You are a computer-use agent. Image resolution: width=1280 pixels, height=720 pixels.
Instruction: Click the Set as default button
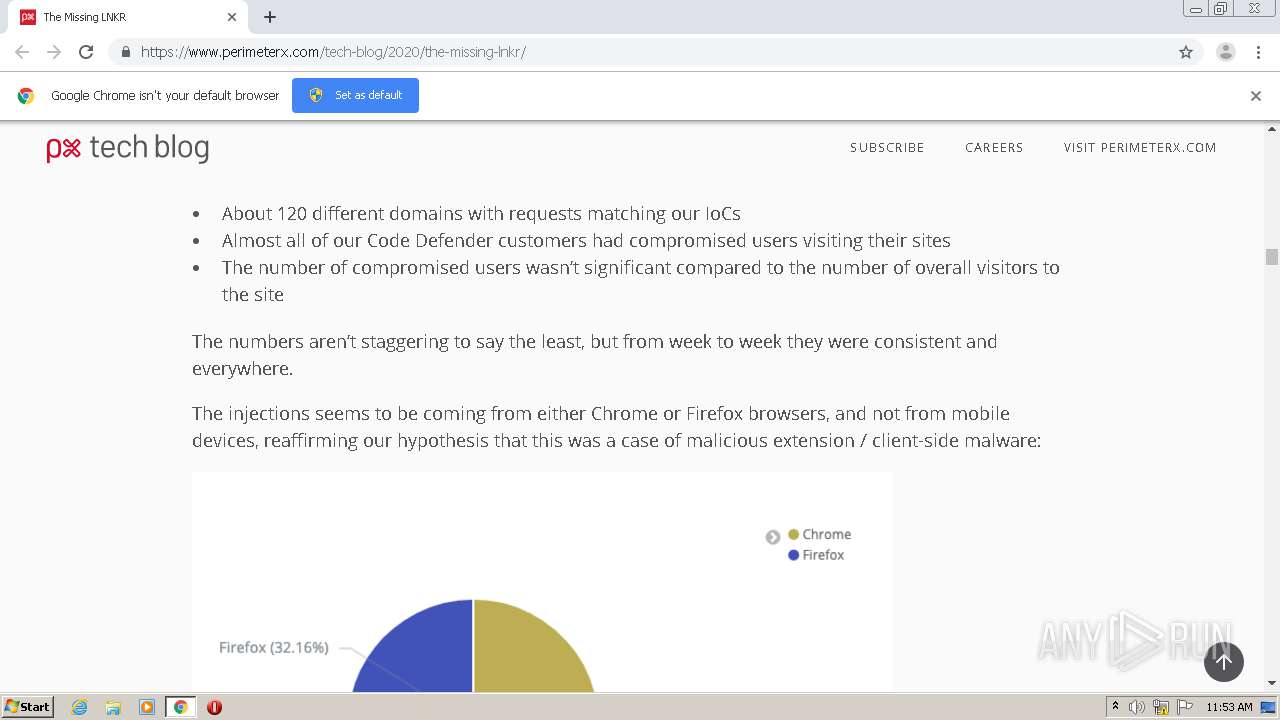355,95
